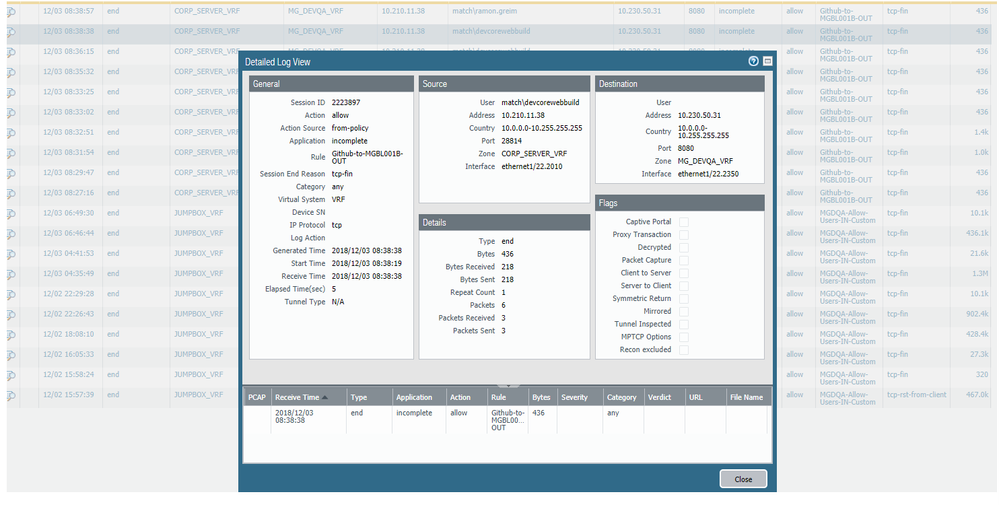Sort related logs by Rule column
999x505 pixels.
tap(508, 397)
